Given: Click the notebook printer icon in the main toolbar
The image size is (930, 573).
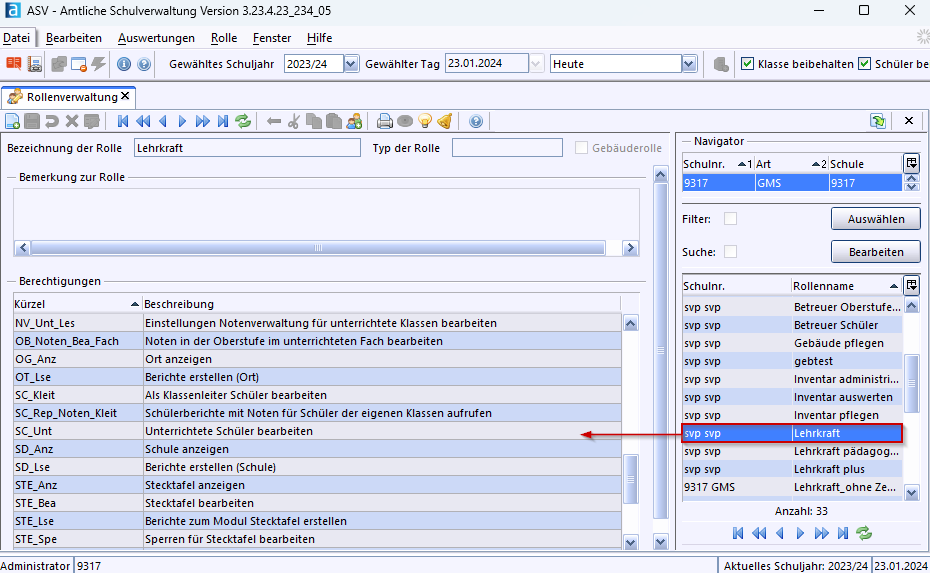Looking at the screenshot, I should (35, 63).
